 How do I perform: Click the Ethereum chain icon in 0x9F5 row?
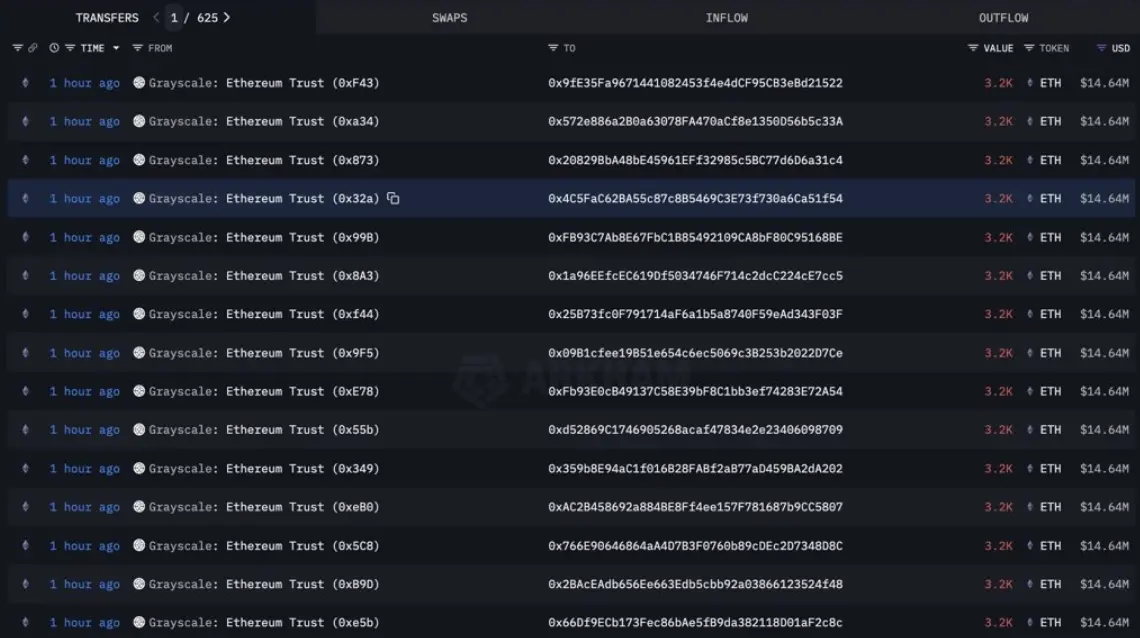coord(25,352)
